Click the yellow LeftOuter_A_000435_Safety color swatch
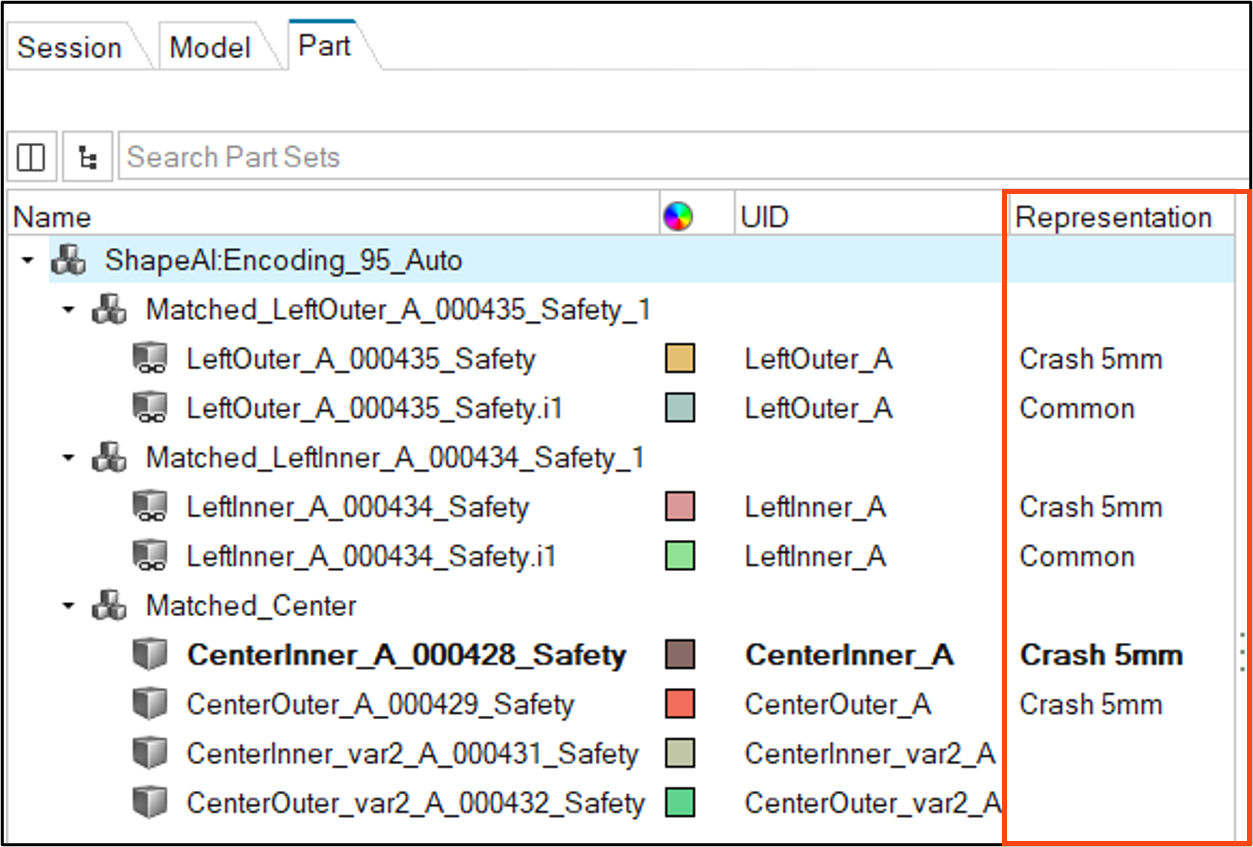 (680, 359)
